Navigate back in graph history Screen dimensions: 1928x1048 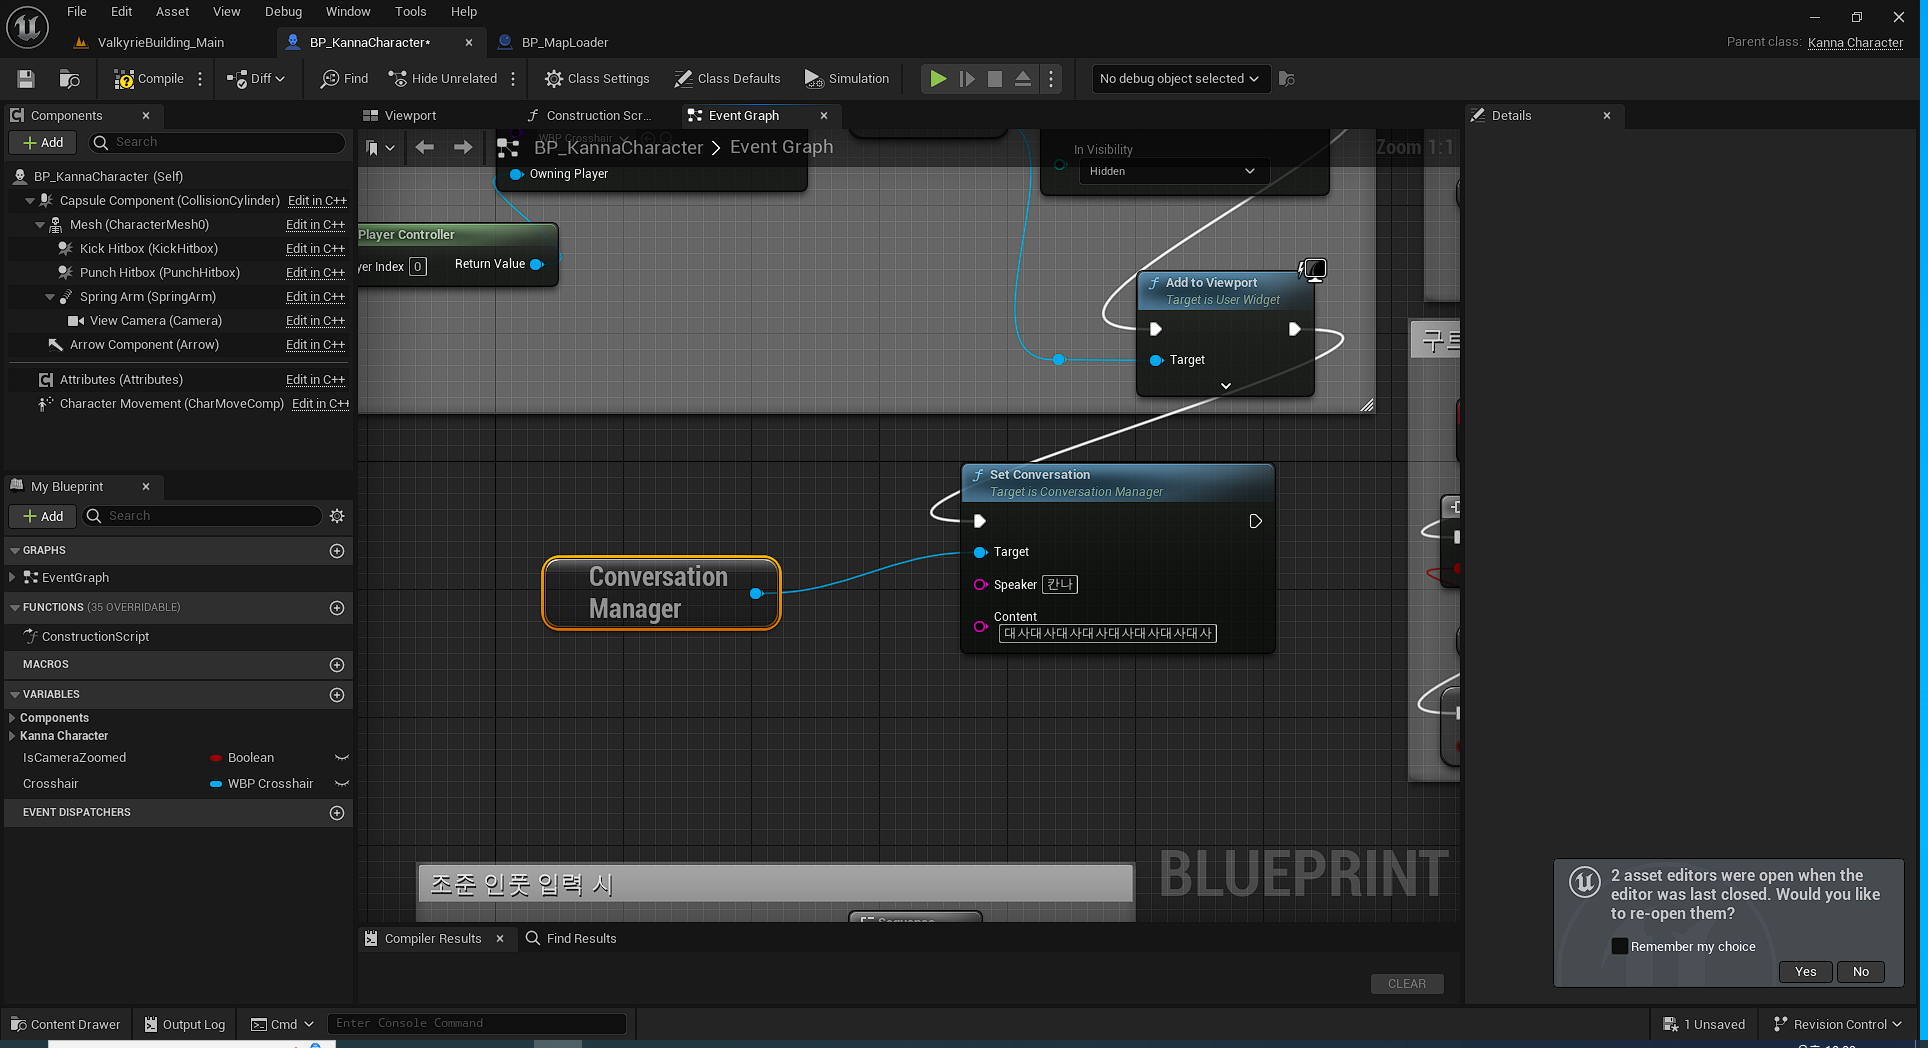coord(425,147)
